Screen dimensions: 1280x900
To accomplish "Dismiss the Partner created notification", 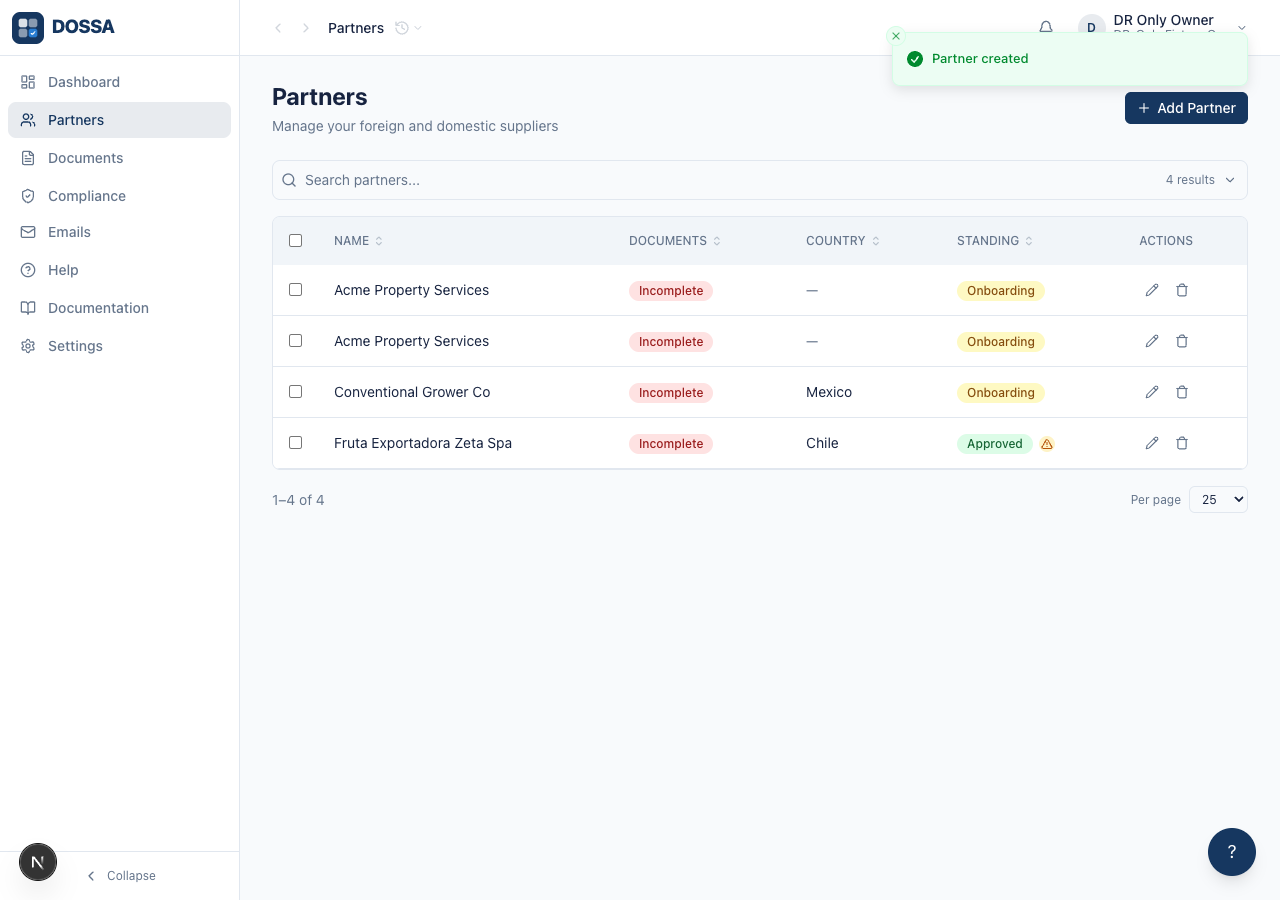I will pos(896,36).
